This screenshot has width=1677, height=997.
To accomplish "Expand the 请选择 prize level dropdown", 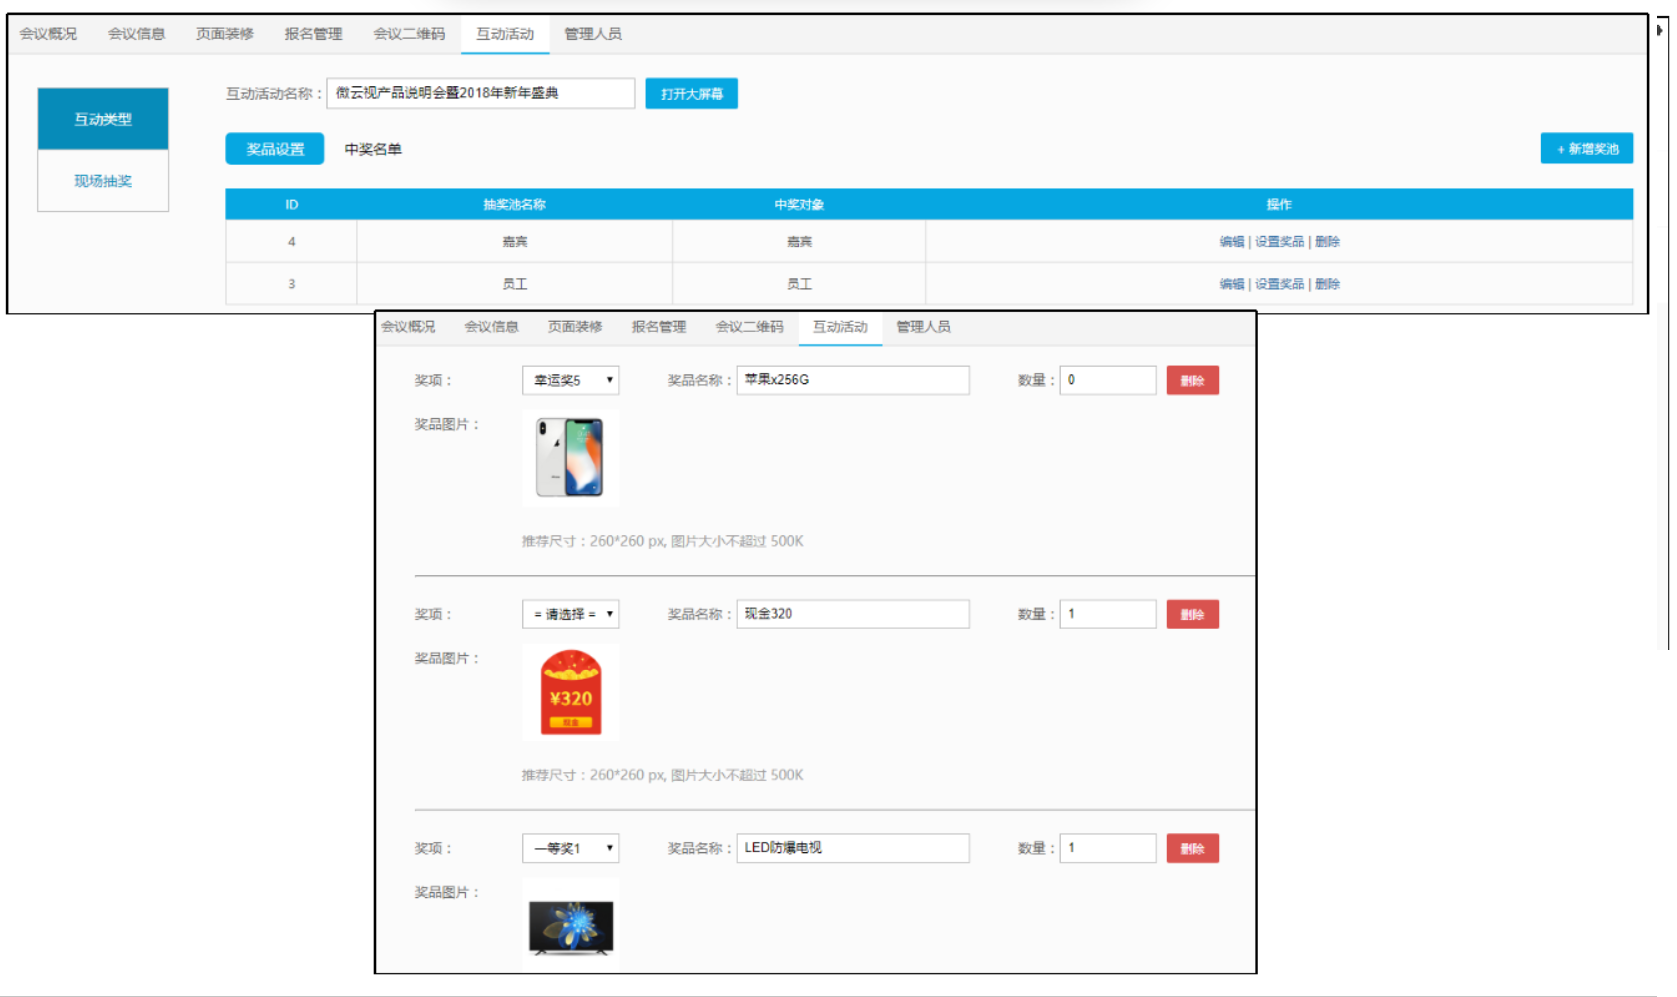I will tap(570, 614).
